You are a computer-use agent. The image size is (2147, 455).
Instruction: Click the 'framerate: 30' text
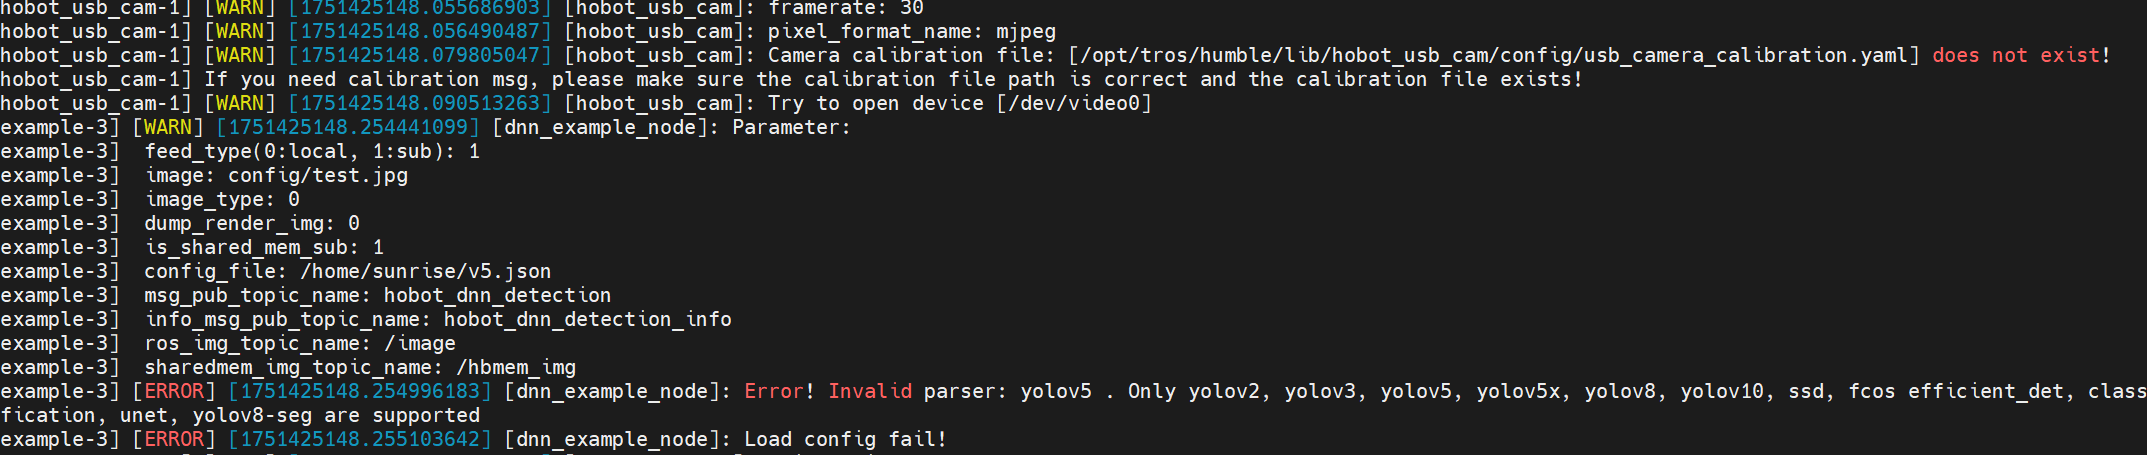click(x=846, y=9)
